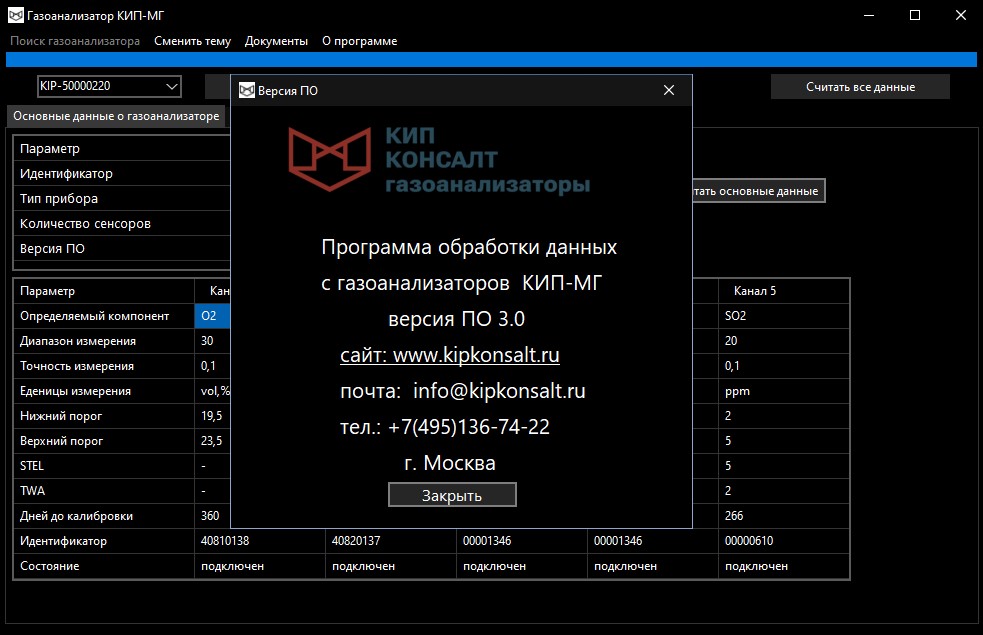Open the www.kipkonsalt.ru website link
The height and width of the screenshot is (635, 983).
(x=450, y=355)
